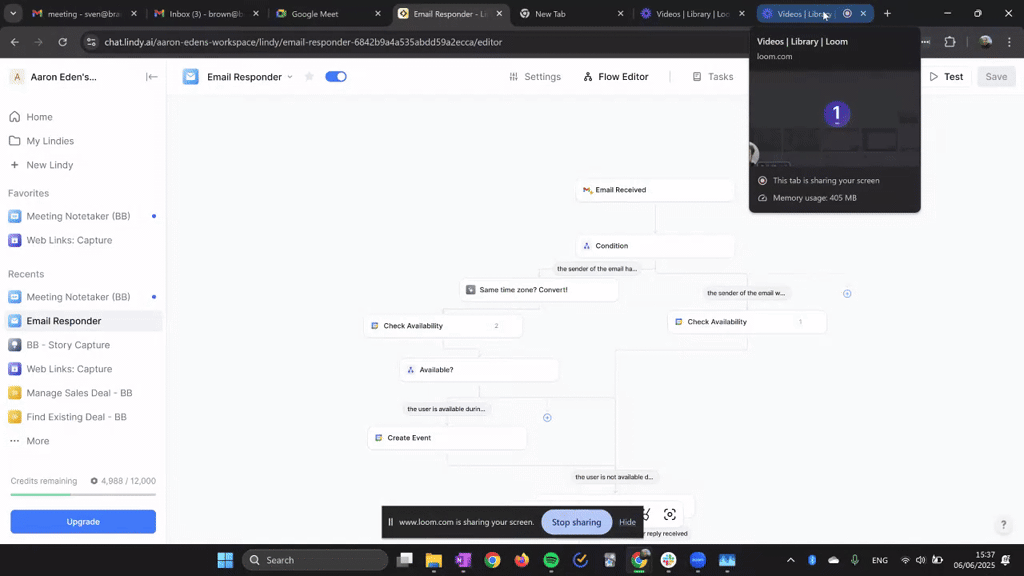Click the plus icon below Available node
The width and height of the screenshot is (1024, 576).
(x=547, y=418)
